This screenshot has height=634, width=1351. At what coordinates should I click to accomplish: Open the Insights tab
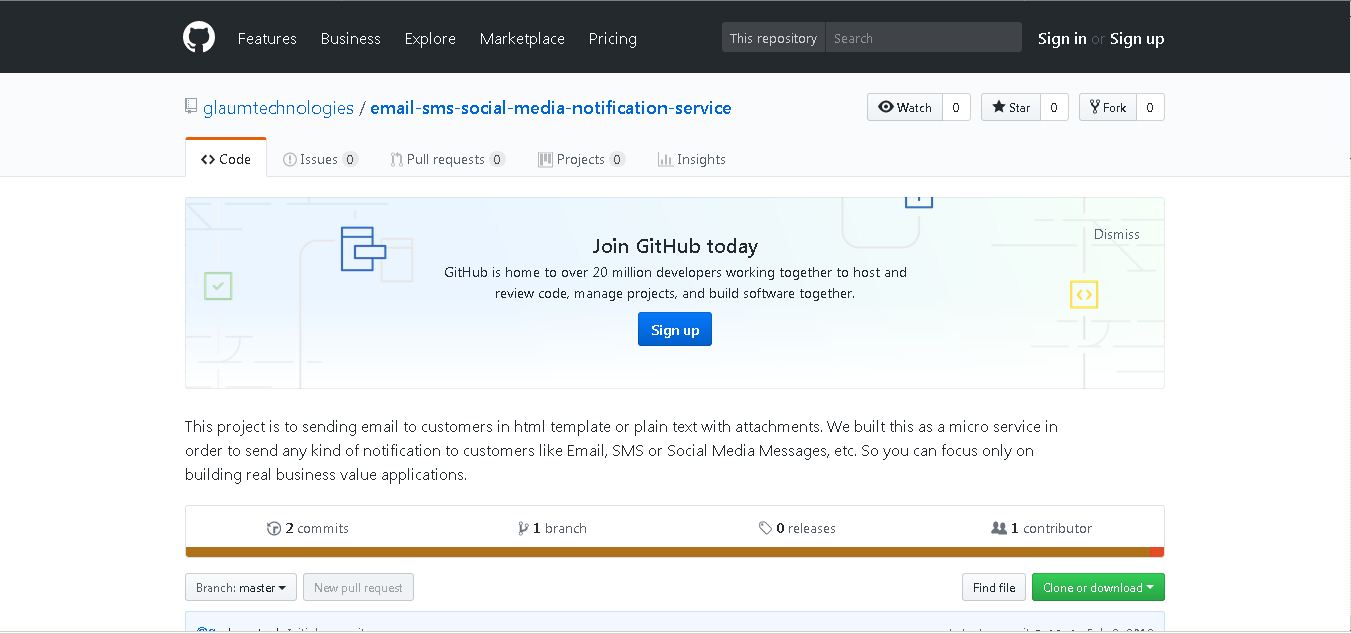(692, 159)
